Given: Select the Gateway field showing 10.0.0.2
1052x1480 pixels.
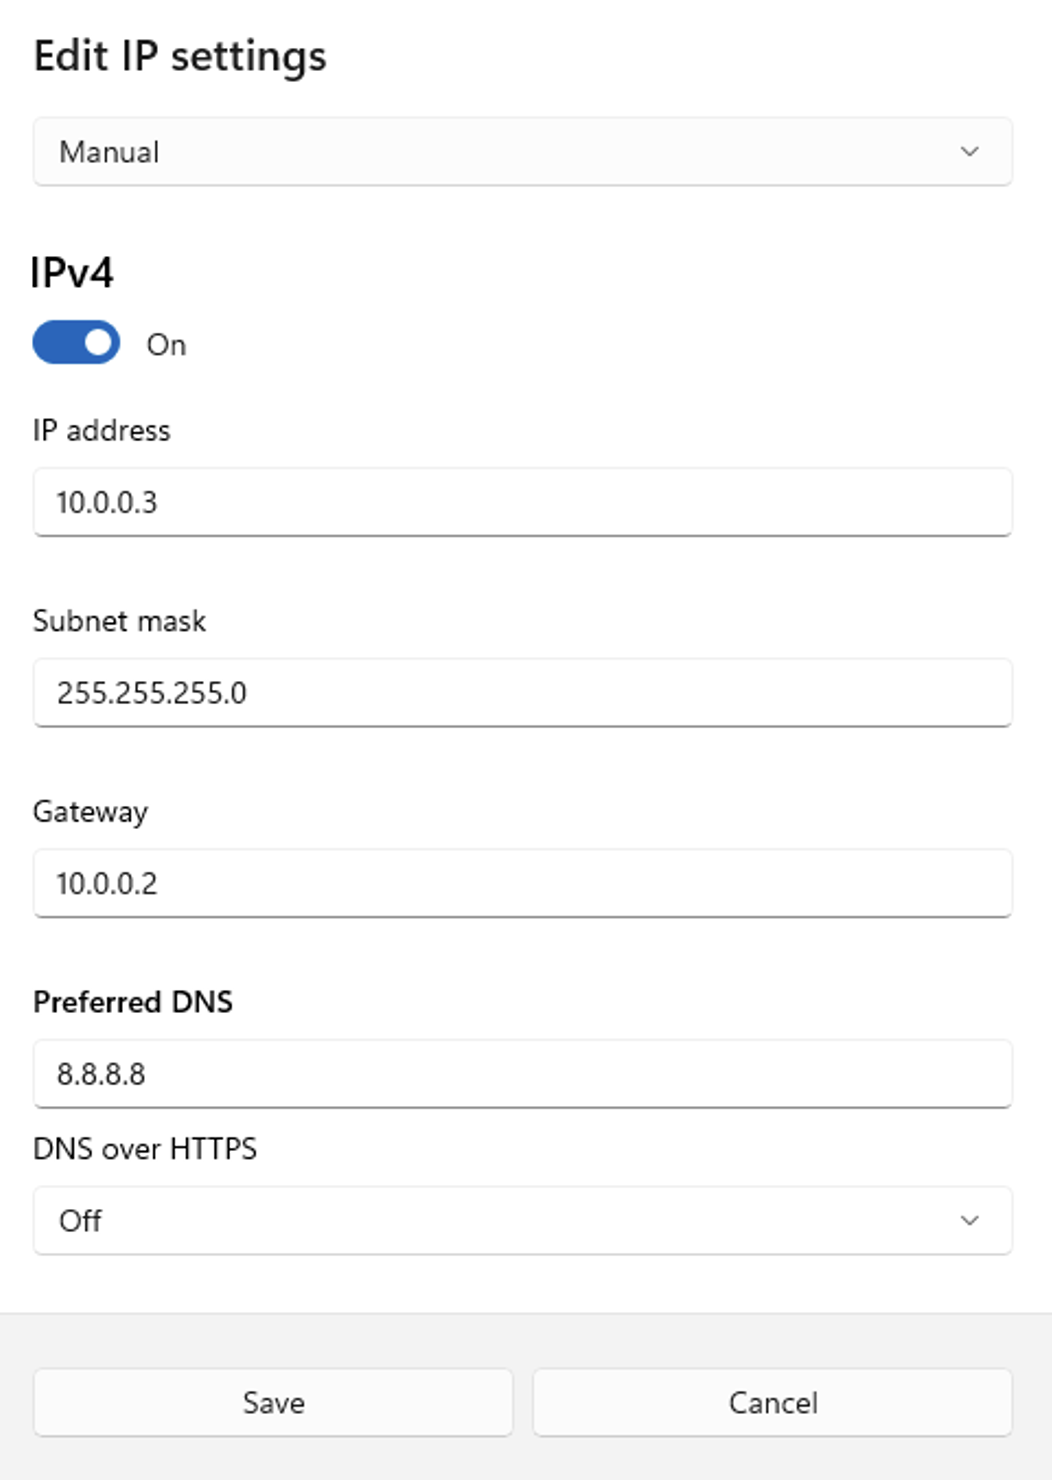Looking at the screenshot, I should (x=523, y=882).
